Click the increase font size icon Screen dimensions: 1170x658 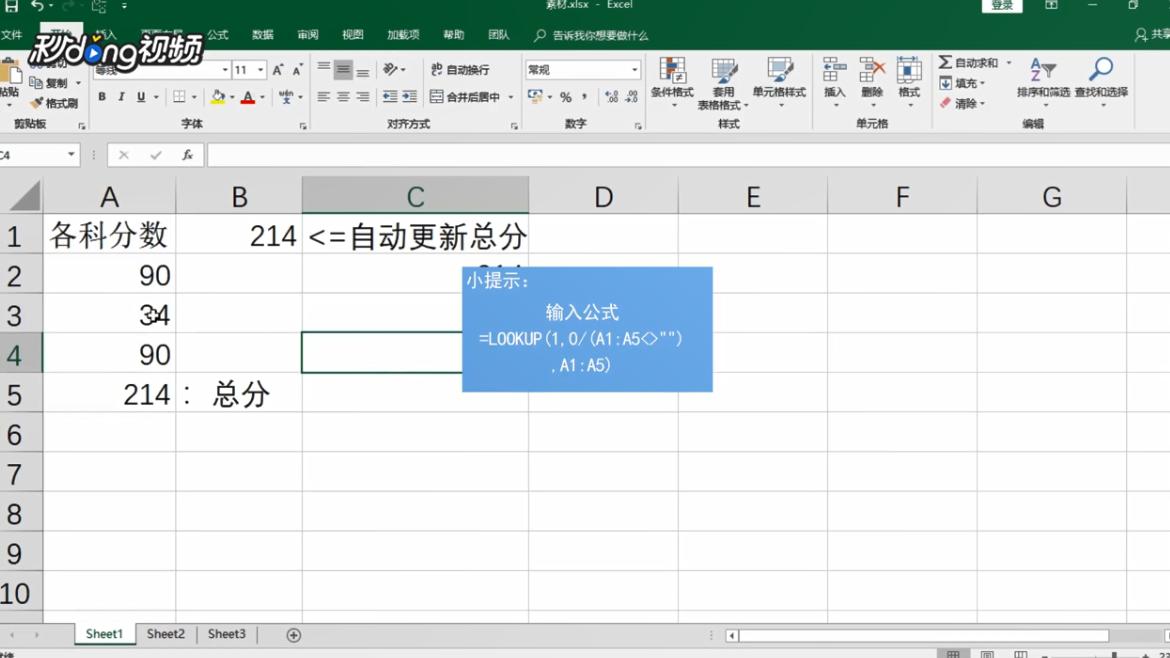[278, 70]
